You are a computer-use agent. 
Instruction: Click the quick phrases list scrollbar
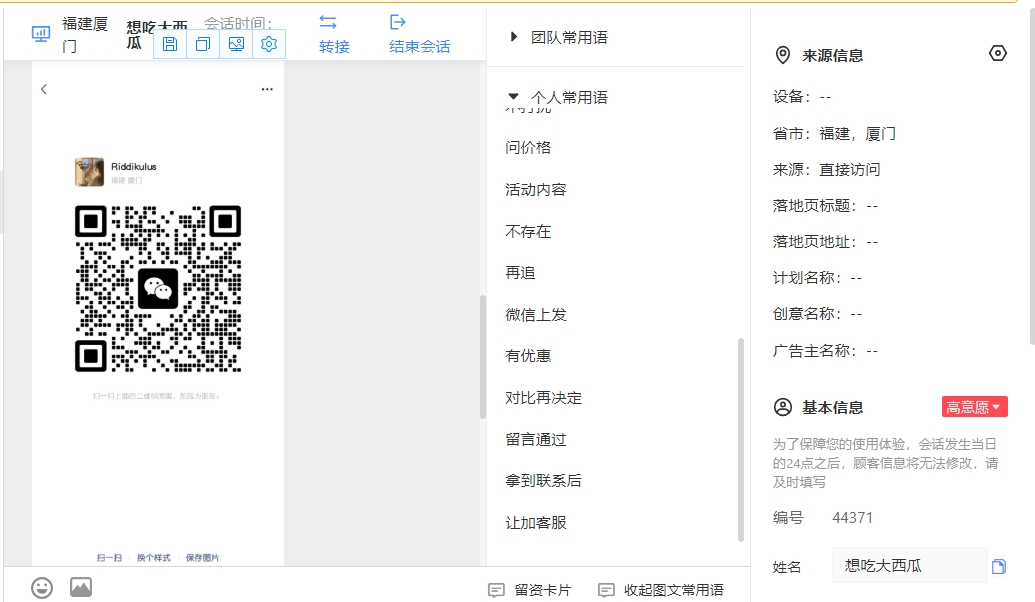pyautogui.click(x=741, y=440)
